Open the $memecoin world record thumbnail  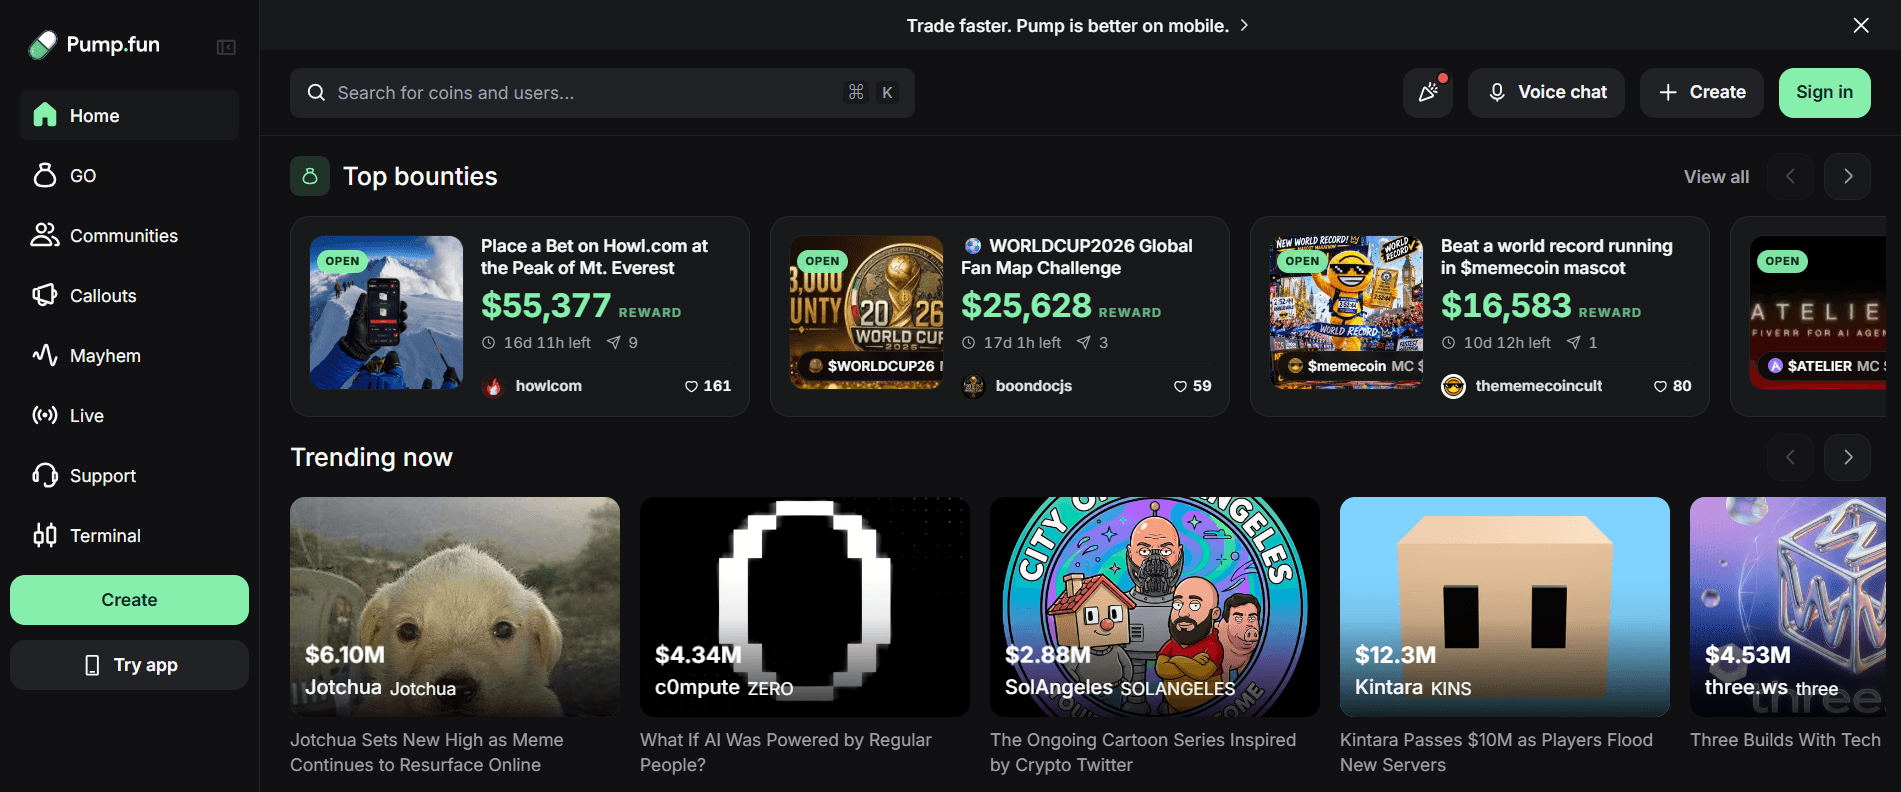pos(1346,313)
